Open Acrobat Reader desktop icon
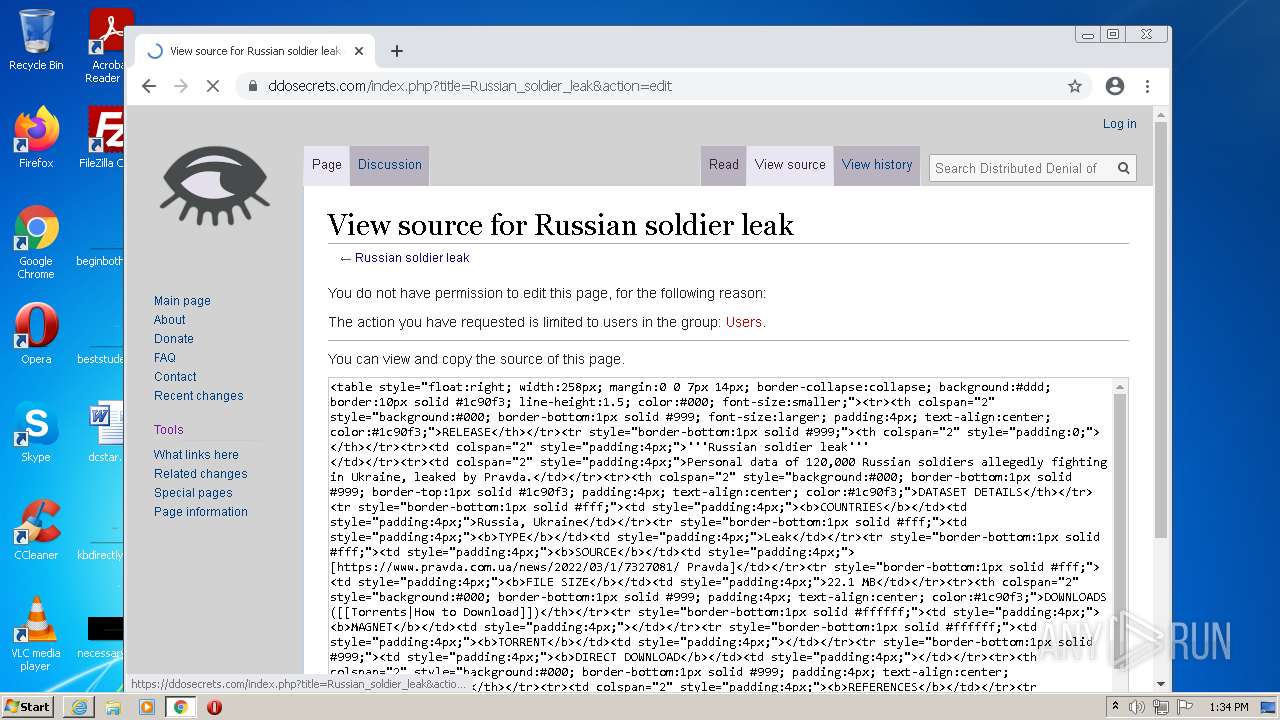The width and height of the screenshot is (1280, 720). [x=106, y=46]
